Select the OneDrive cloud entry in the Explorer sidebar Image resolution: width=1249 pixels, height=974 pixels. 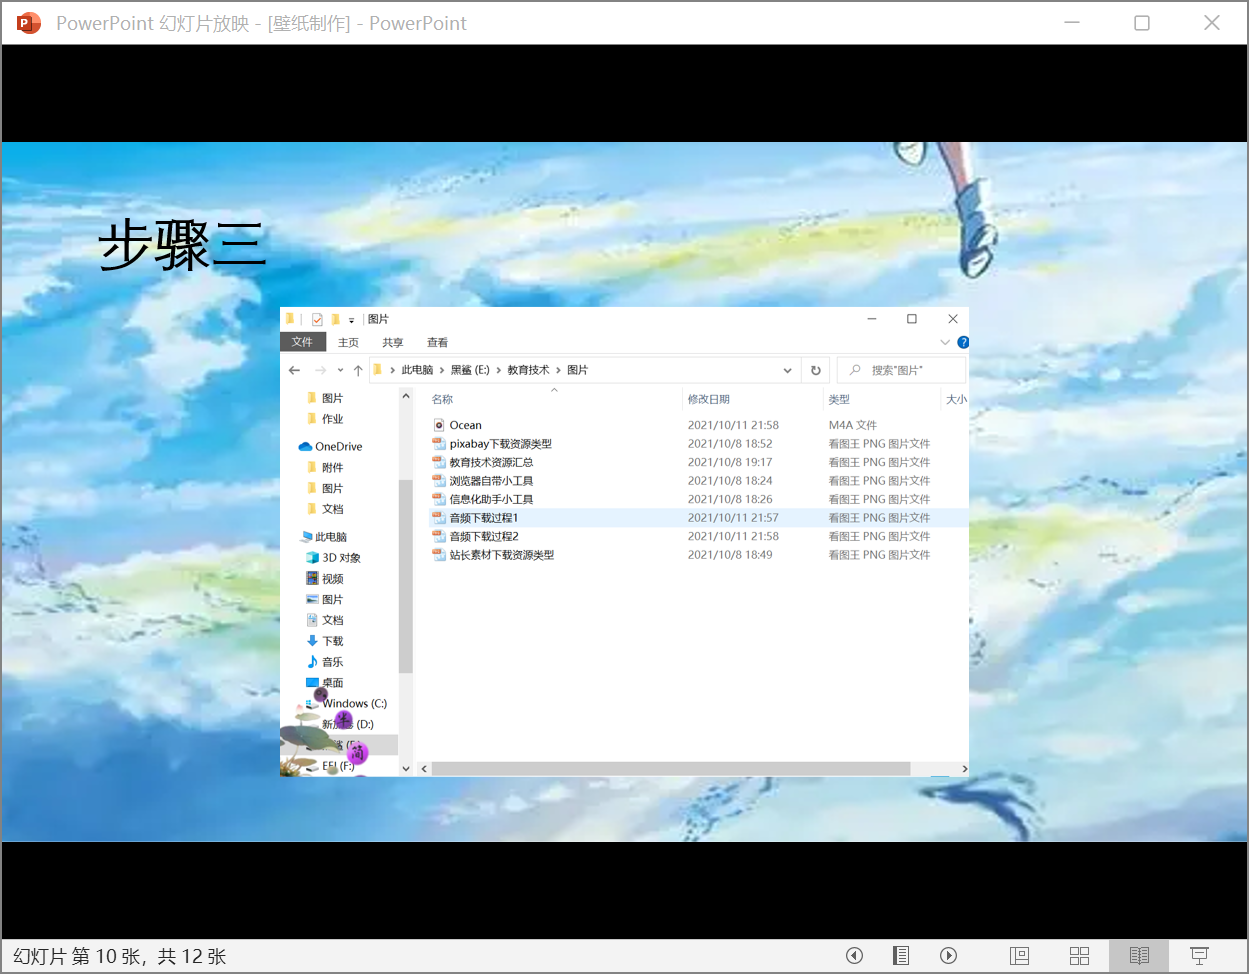(x=331, y=447)
